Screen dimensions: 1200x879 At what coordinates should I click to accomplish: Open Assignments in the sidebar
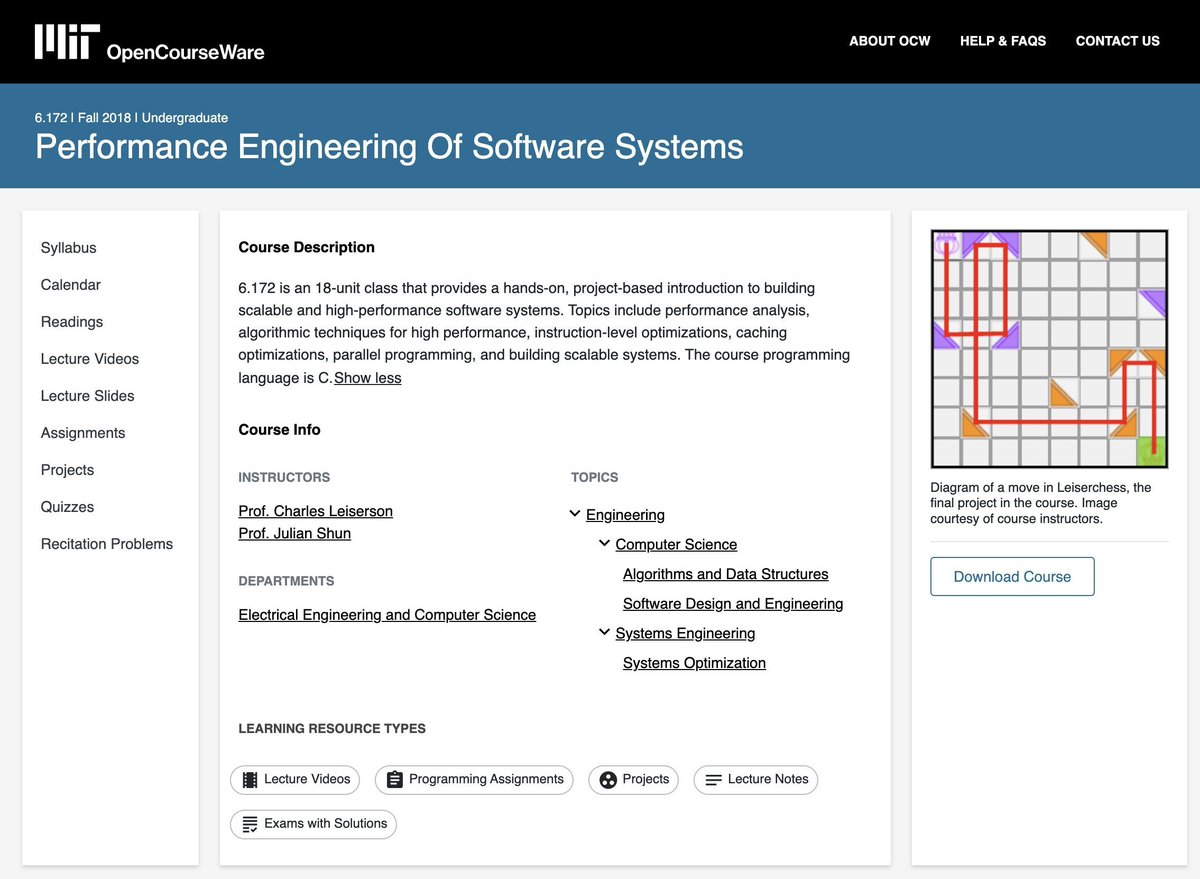(83, 433)
